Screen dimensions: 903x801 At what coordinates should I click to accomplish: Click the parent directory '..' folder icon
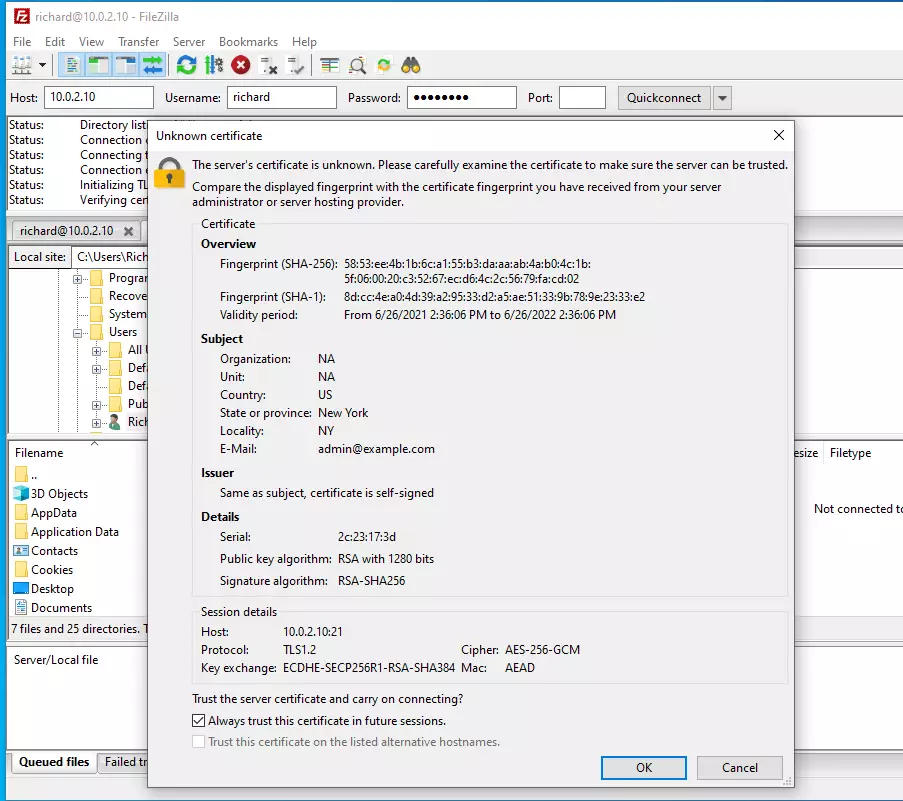point(21,474)
